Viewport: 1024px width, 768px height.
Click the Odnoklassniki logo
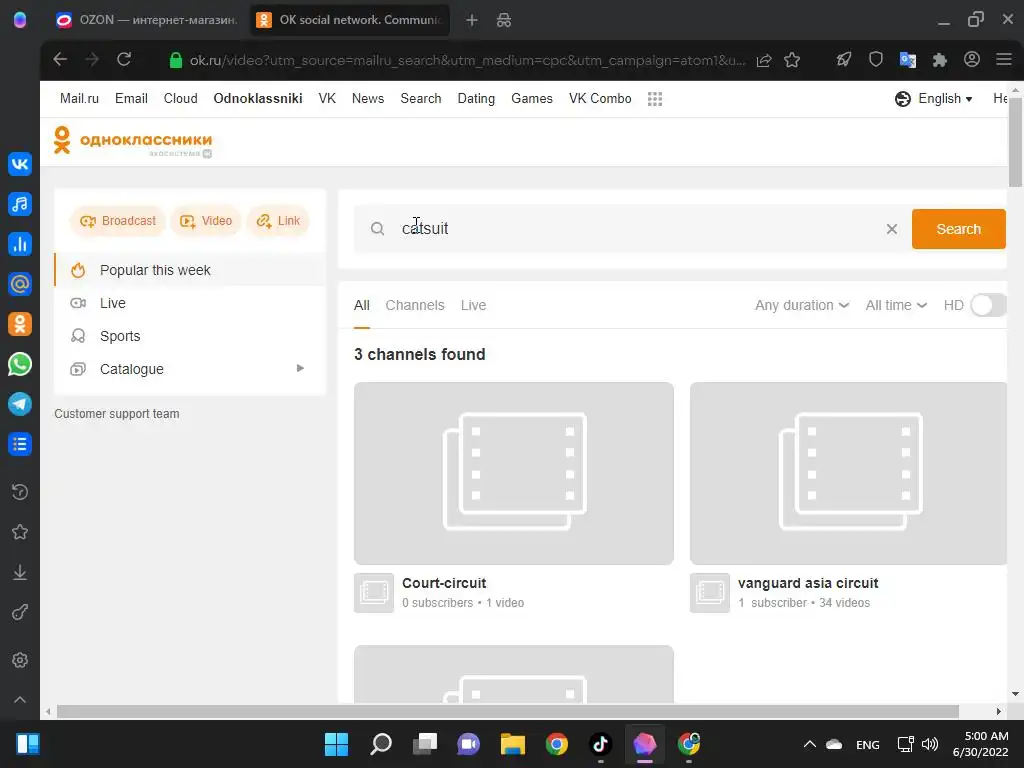point(133,141)
